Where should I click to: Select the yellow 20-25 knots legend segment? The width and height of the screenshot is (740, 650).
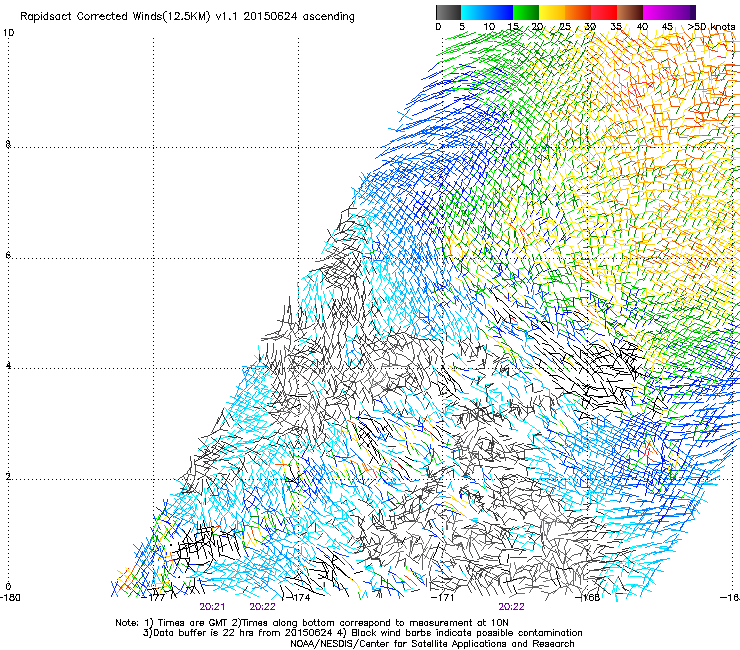(552, 12)
